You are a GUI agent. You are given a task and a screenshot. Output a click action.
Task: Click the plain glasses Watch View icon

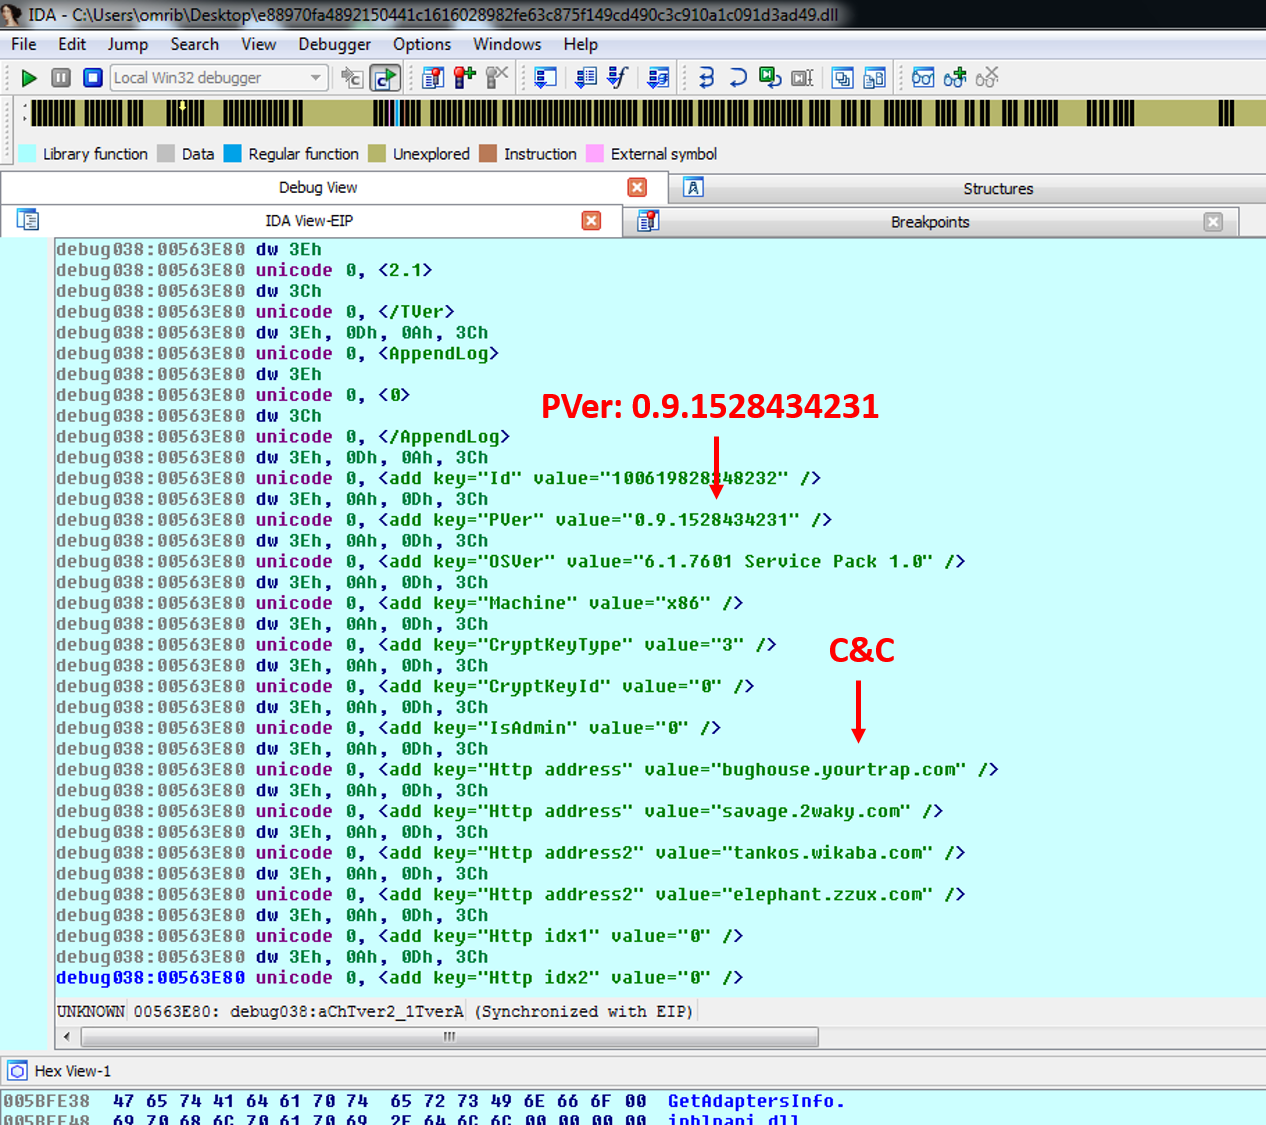click(x=923, y=78)
